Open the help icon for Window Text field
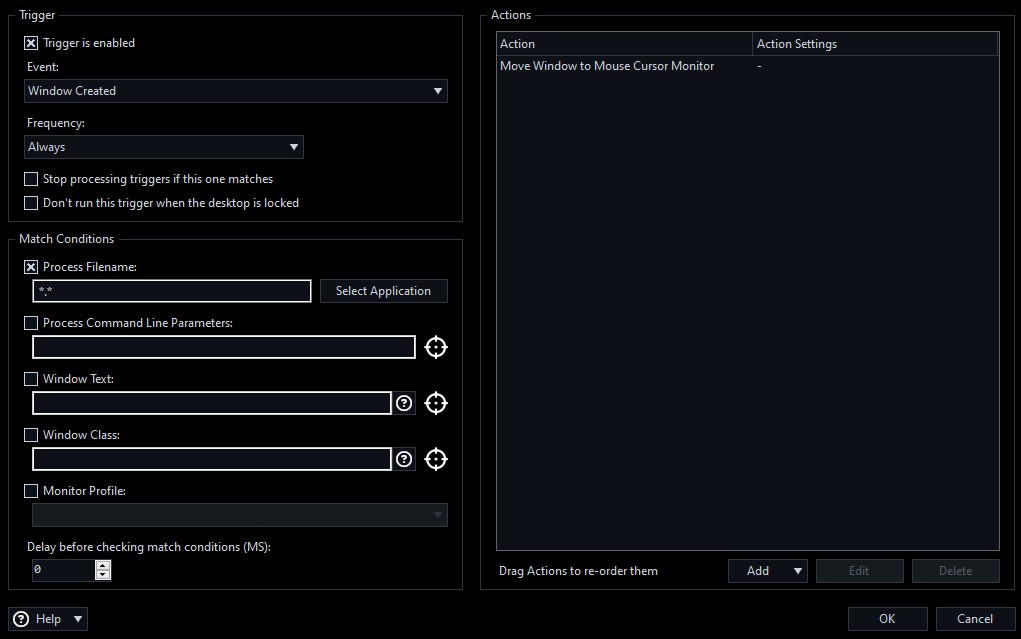The height and width of the screenshot is (639, 1021). [404, 403]
